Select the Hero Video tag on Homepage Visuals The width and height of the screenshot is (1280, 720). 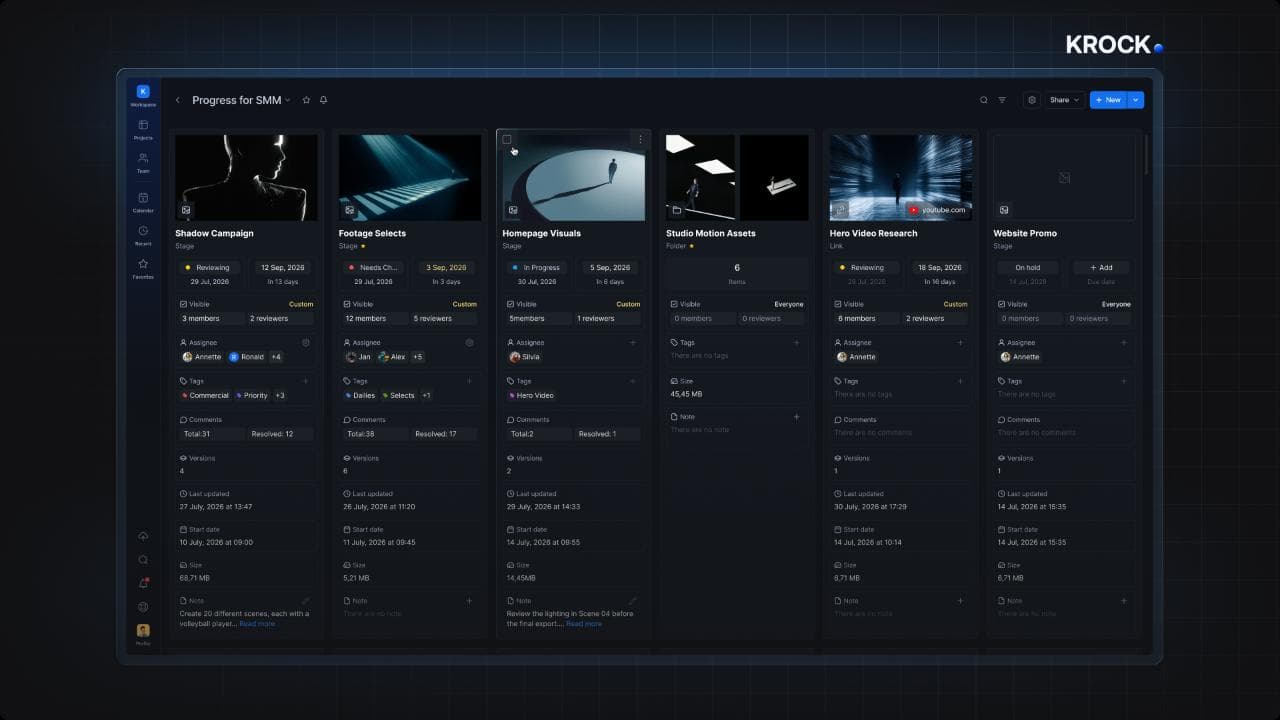pos(532,395)
